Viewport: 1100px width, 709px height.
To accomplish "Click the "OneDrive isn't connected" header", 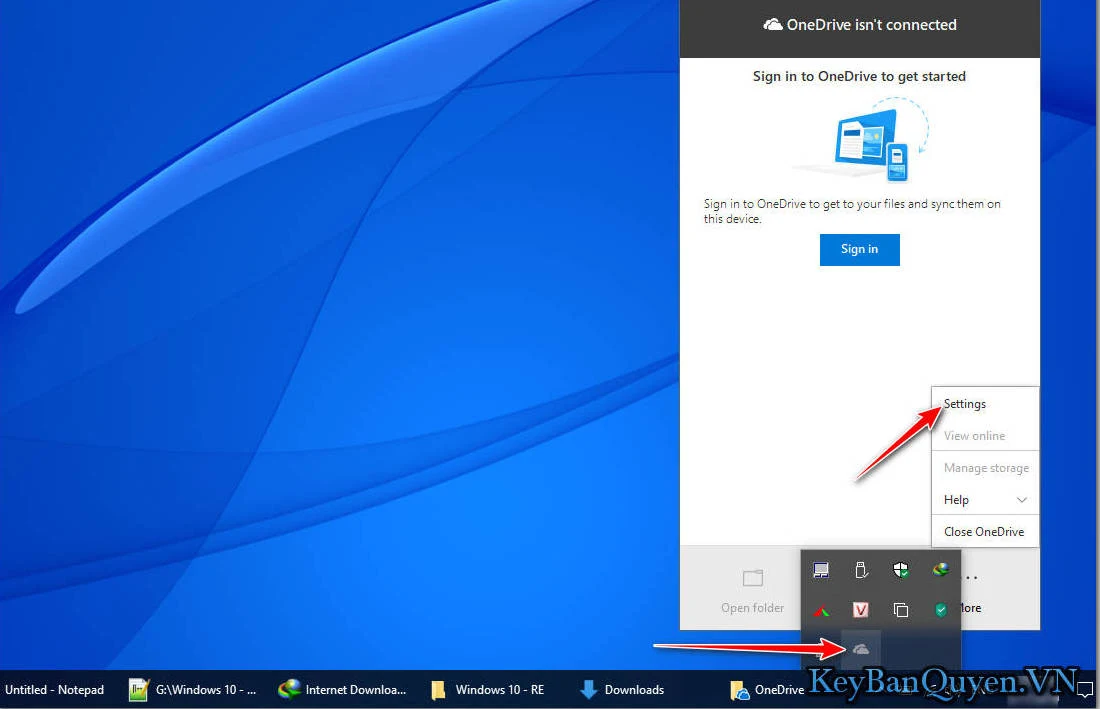I will point(860,25).
